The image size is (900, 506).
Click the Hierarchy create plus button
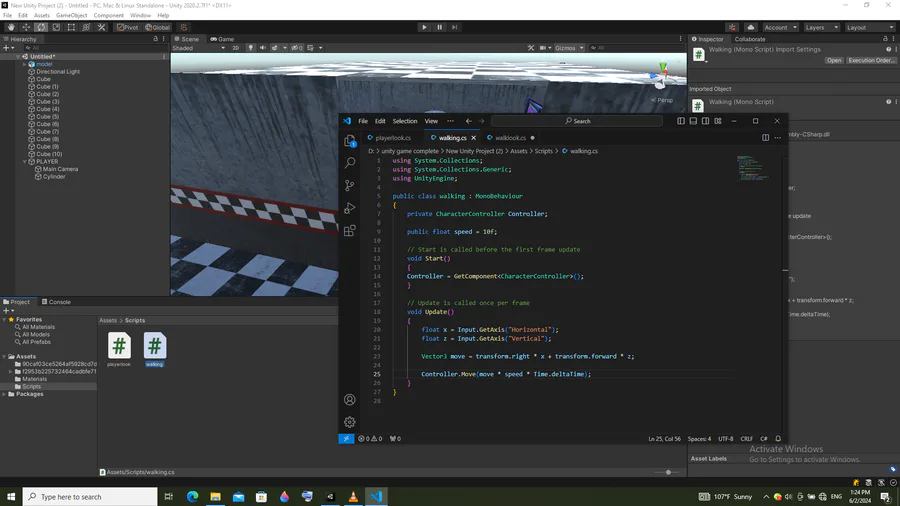point(6,48)
